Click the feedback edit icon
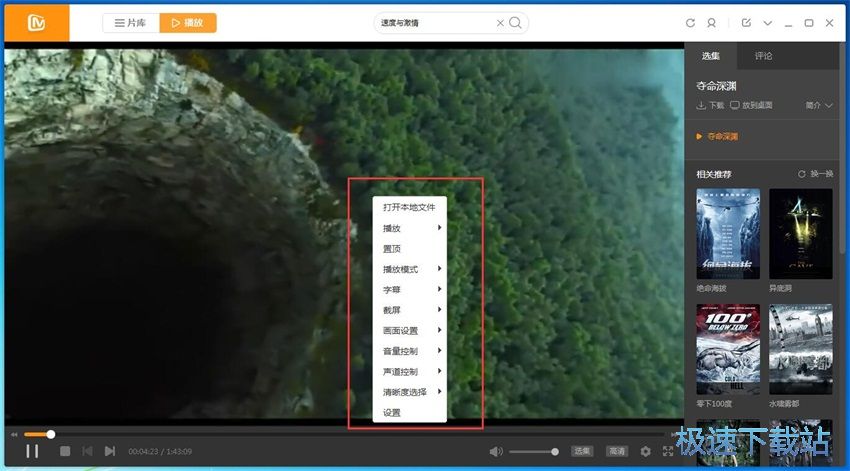 (x=746, y=23)
